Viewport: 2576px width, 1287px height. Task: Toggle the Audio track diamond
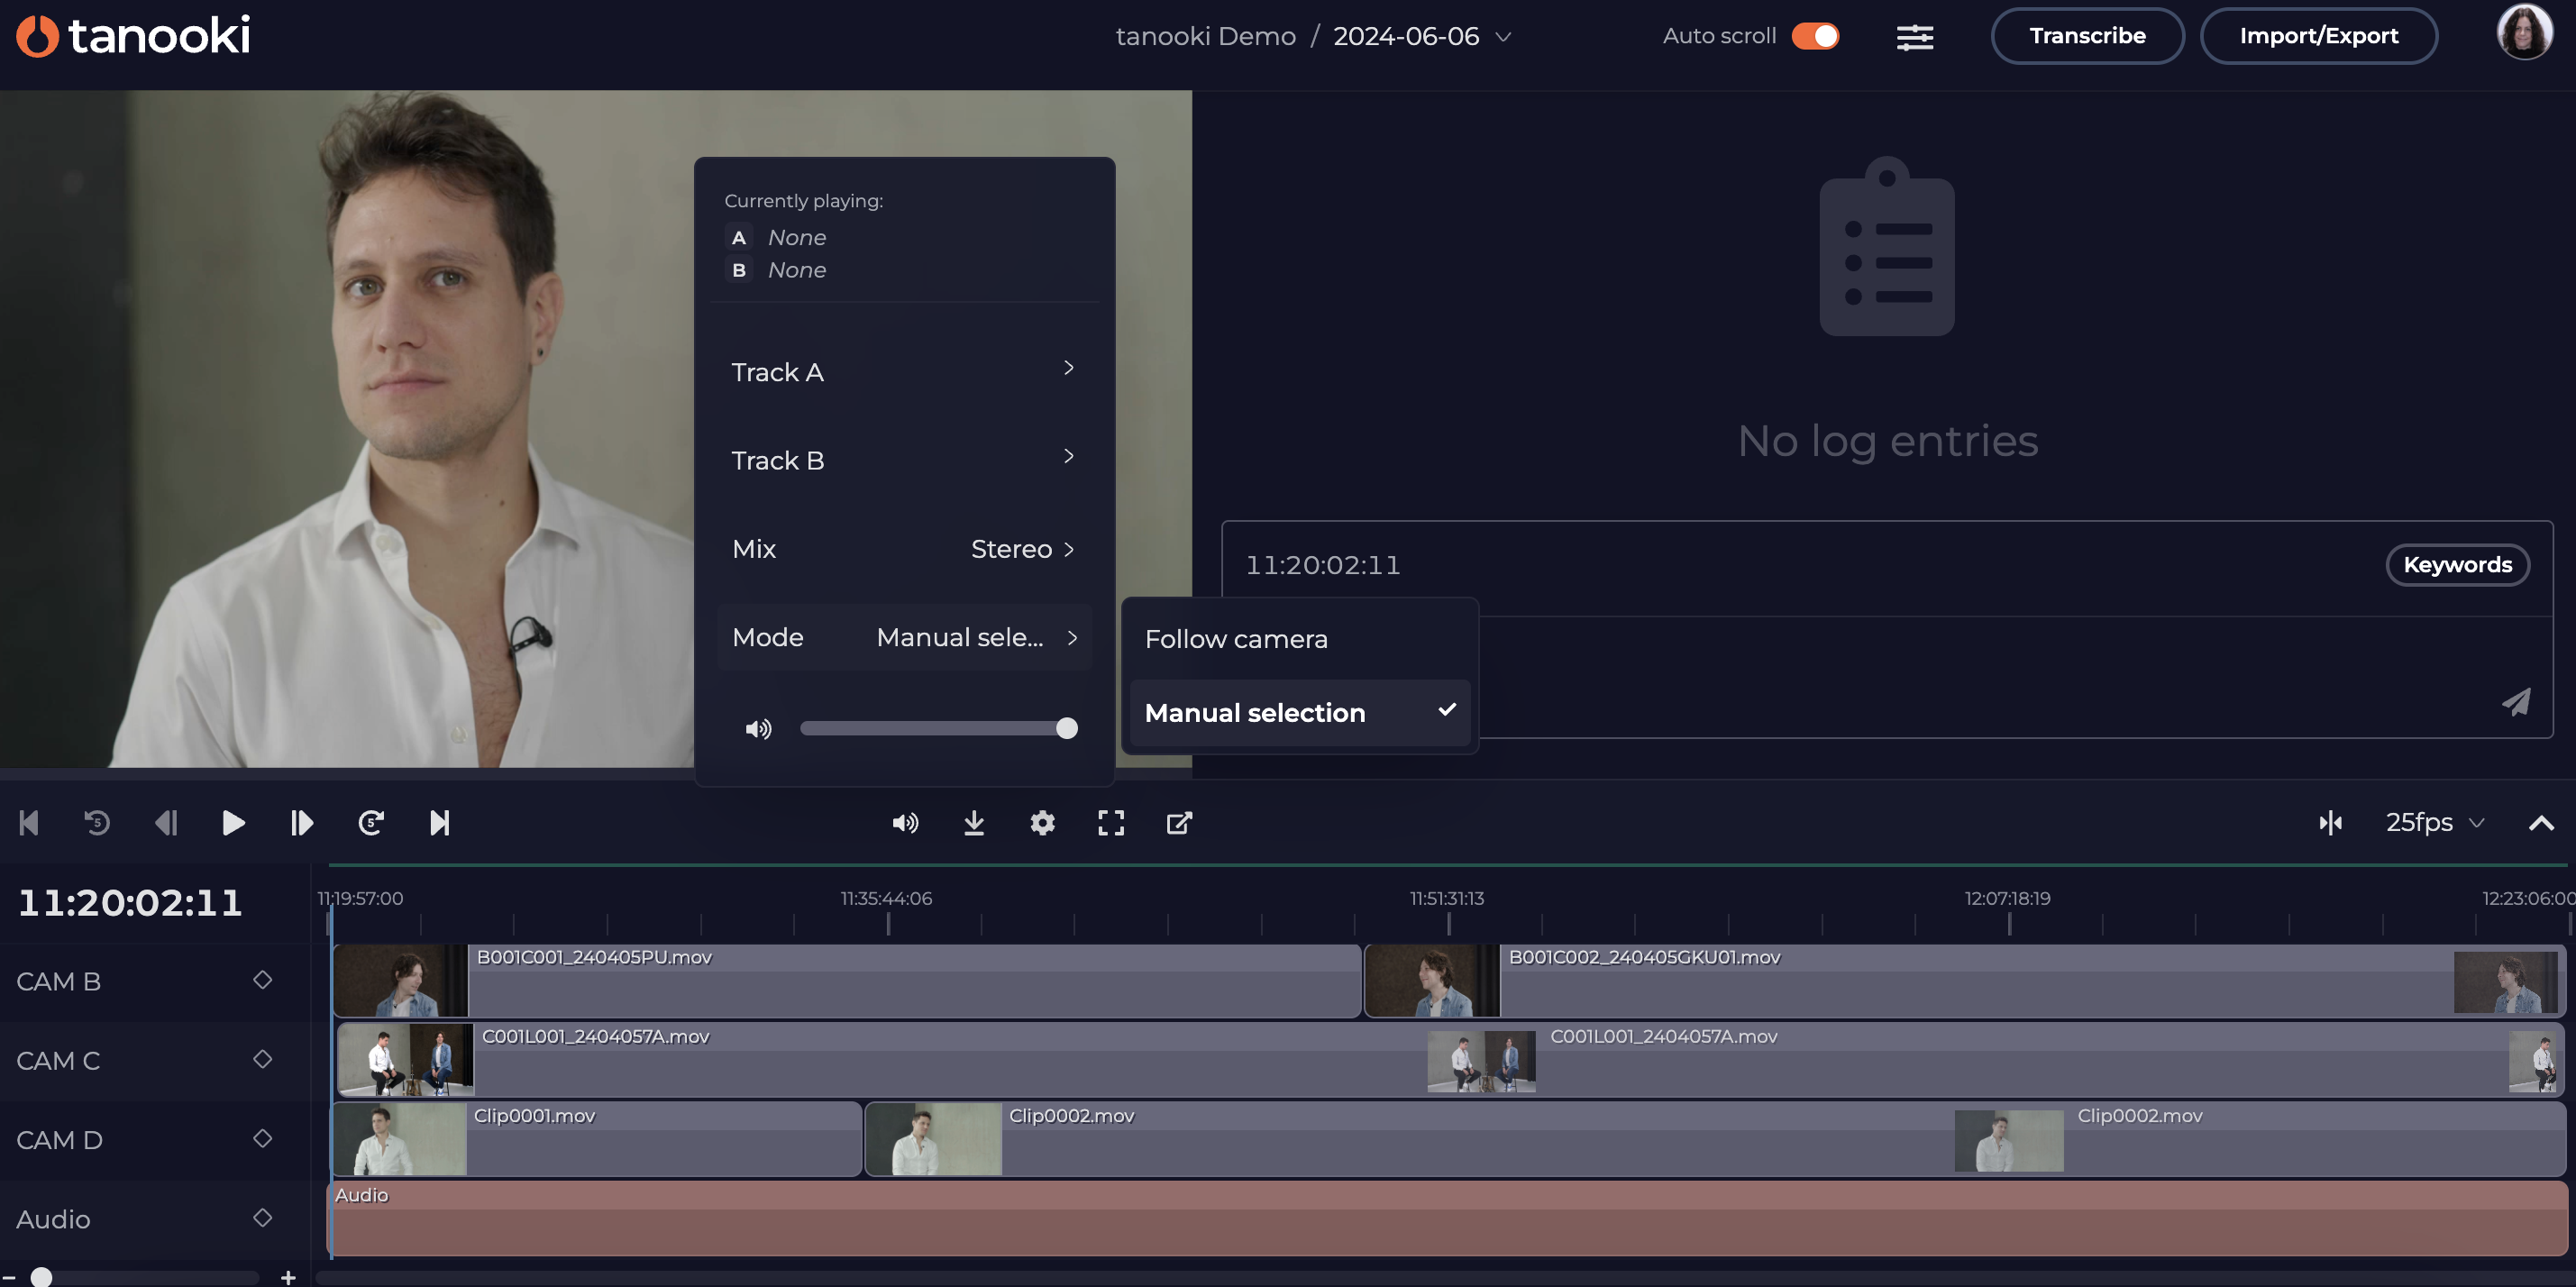262,1218
